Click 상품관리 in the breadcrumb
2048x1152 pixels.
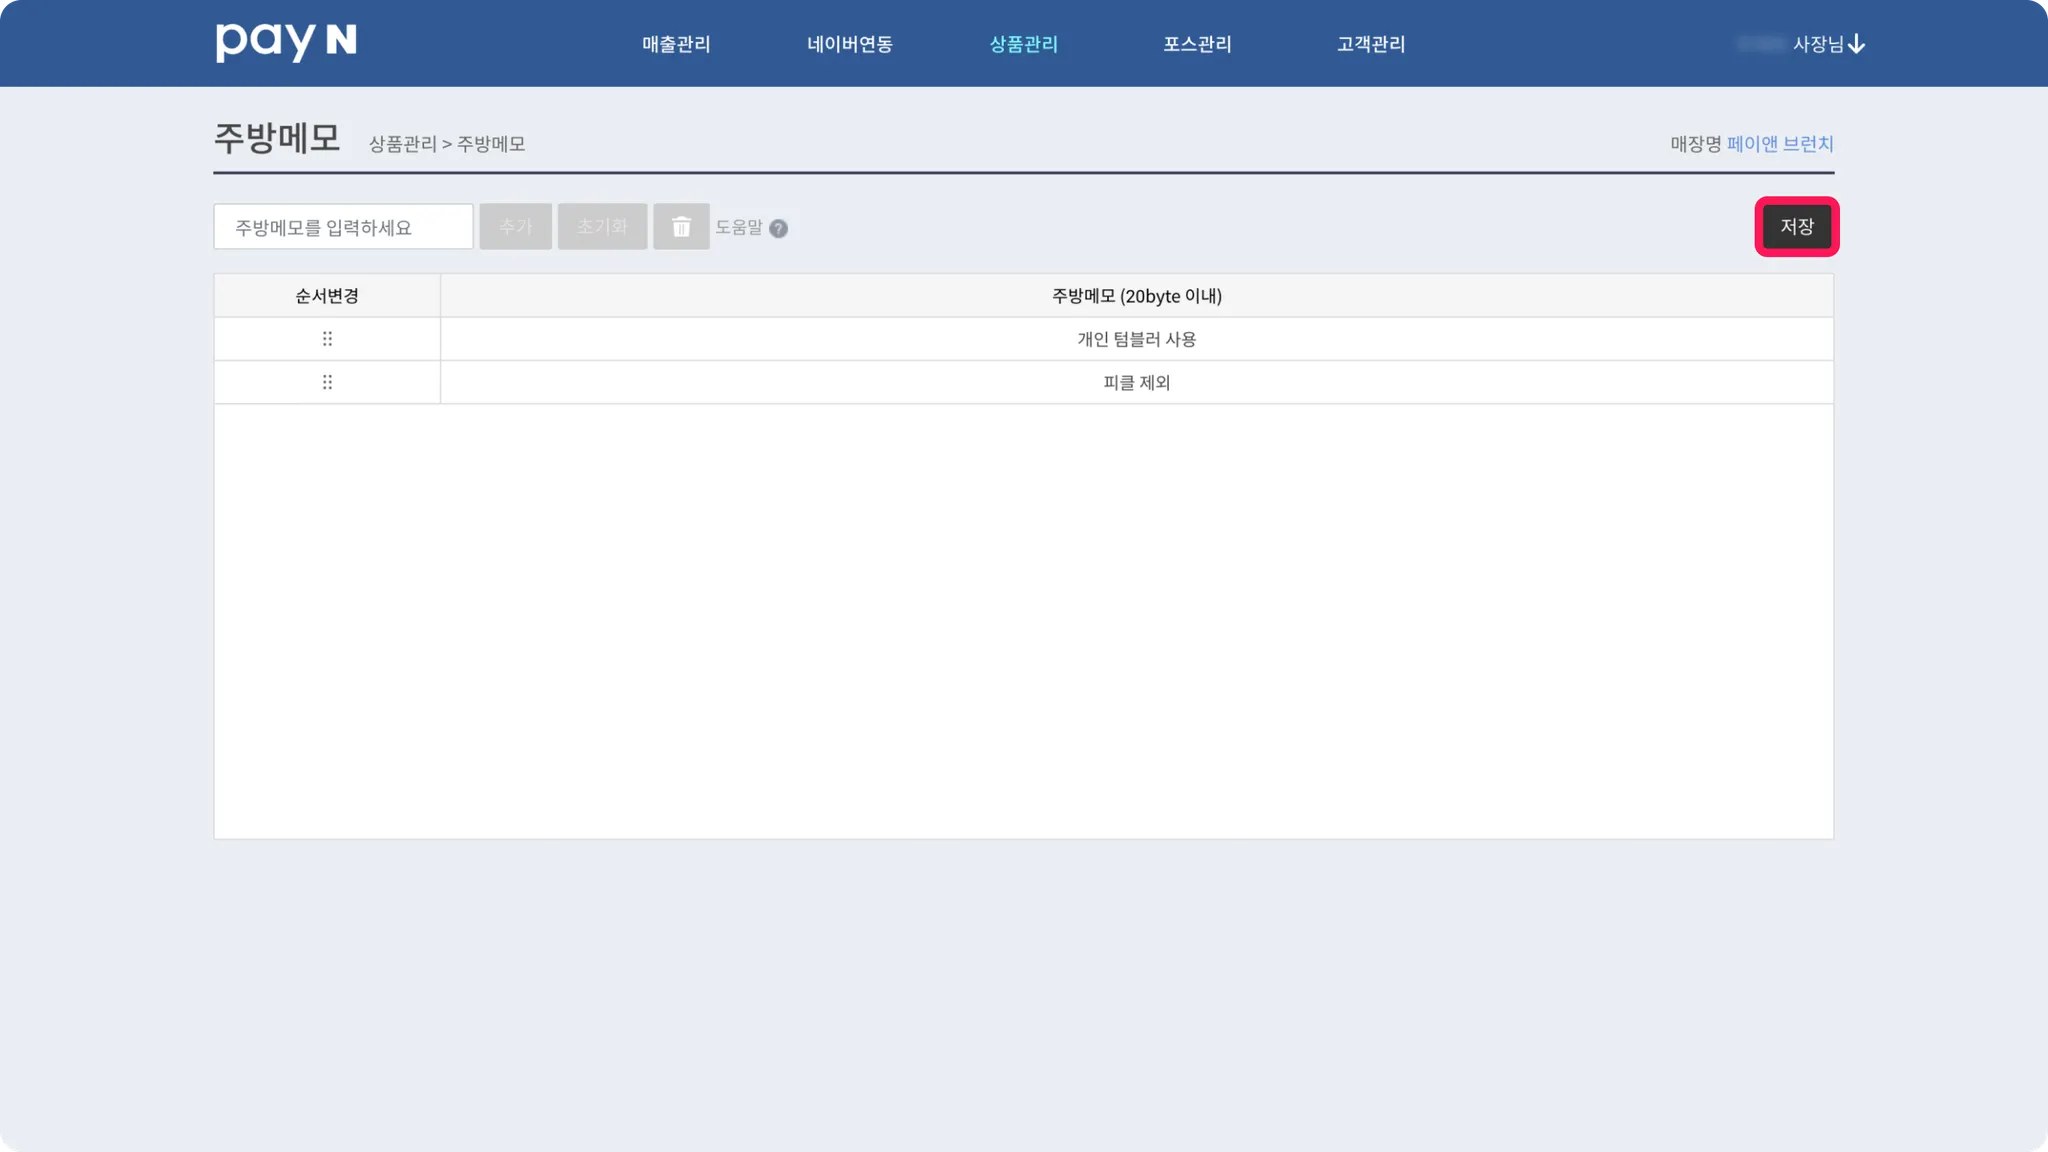[x=402, y=144]
